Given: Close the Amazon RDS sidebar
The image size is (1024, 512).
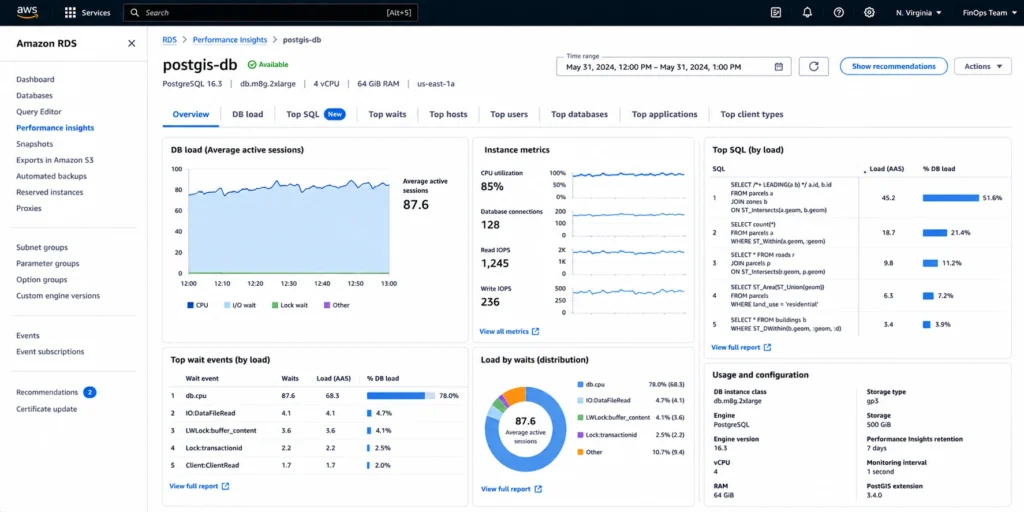Looking at the screenshot, I should (x=131, y=44).
